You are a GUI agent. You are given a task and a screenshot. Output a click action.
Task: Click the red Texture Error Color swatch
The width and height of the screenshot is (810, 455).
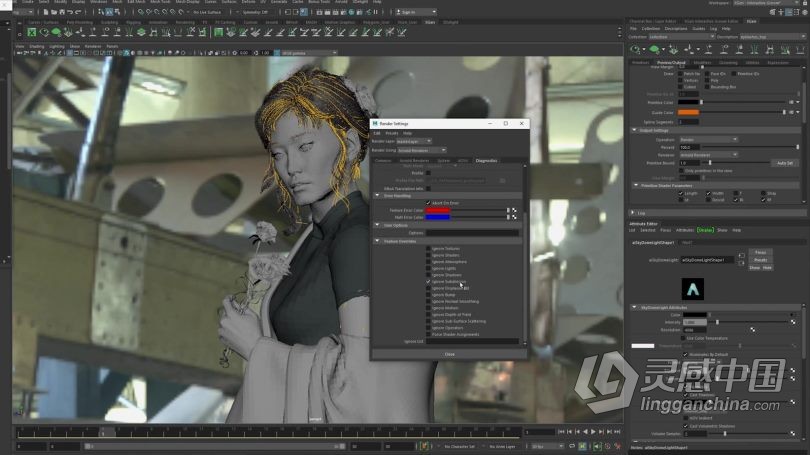[438, 210]
